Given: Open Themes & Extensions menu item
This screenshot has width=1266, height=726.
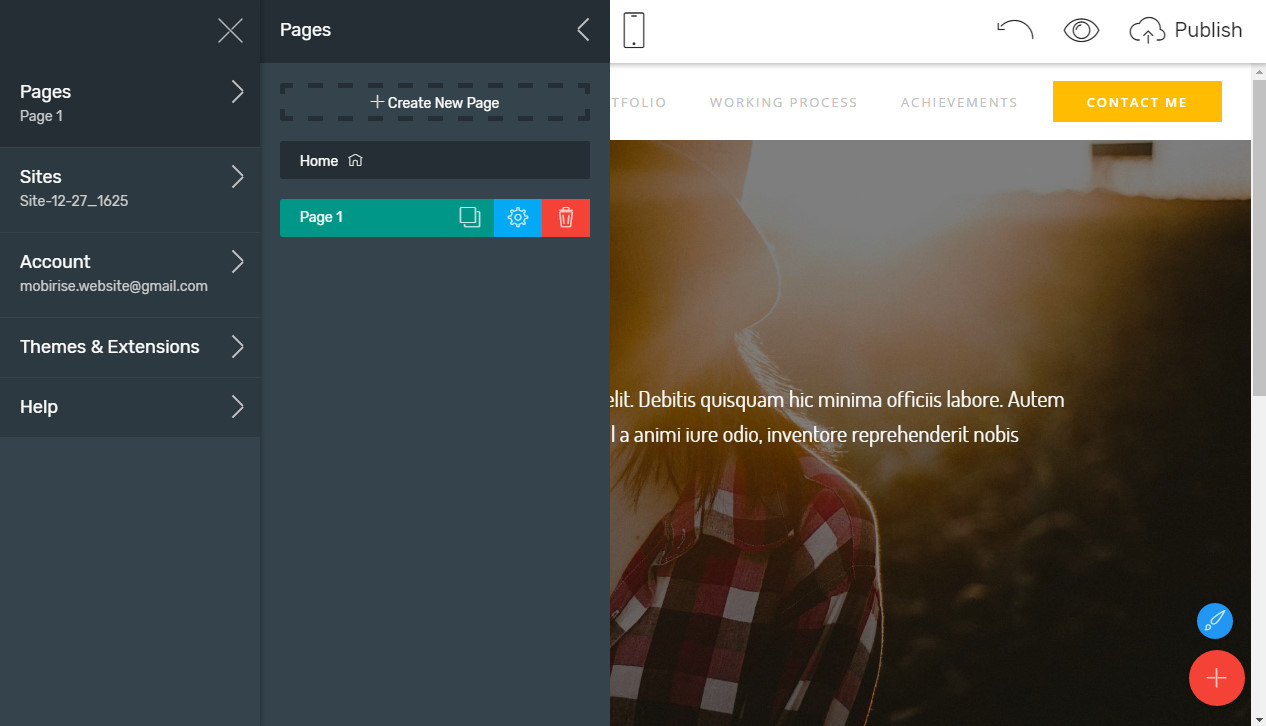Looking at the screenshot, I should (130, 347).
